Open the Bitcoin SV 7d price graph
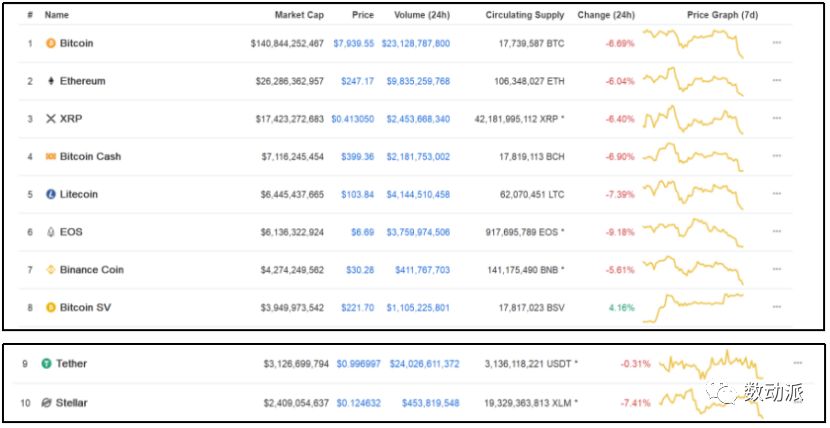Viewport: 830px width, 428px height. tap(693, 307)
